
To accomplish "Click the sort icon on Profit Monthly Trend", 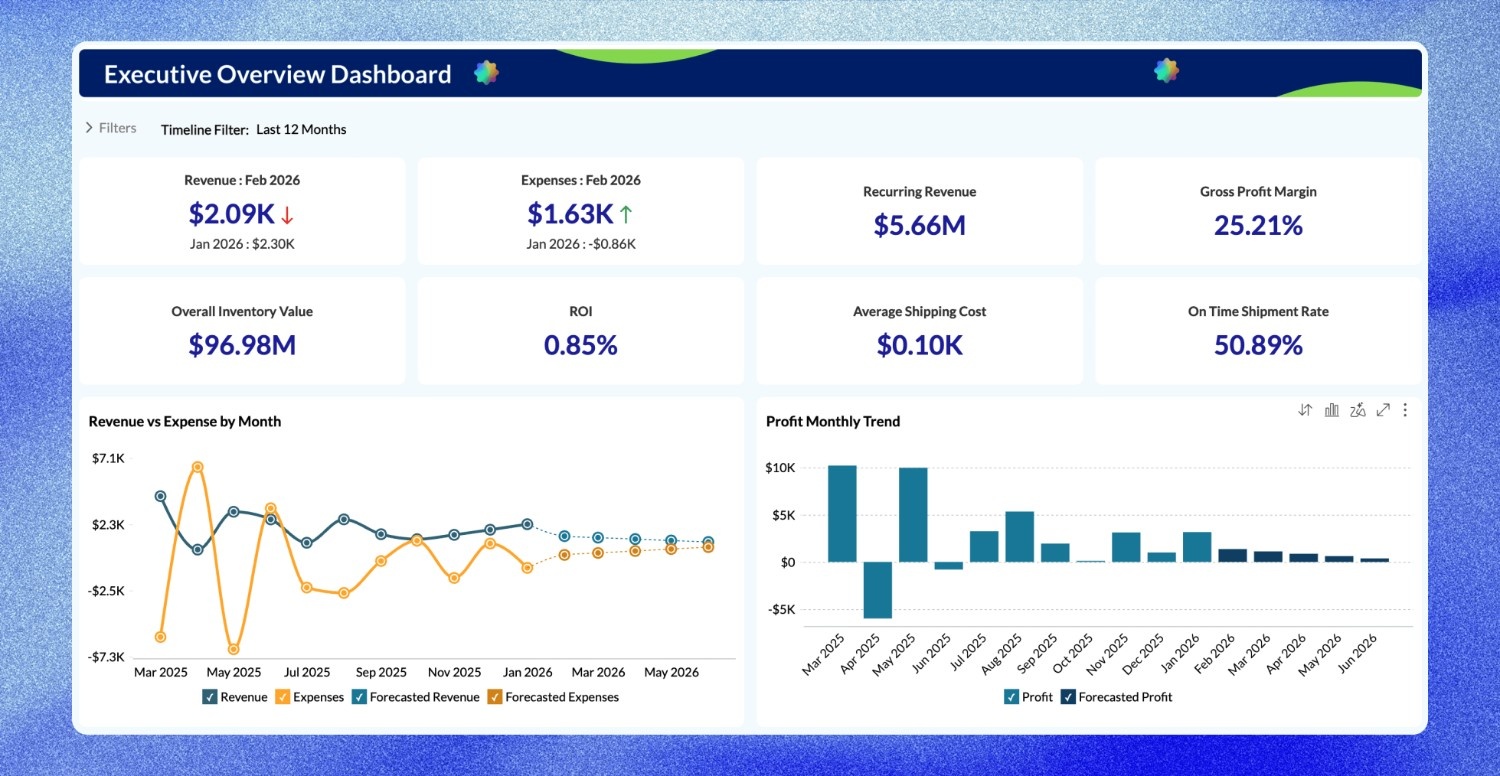I will pyautogui.click(x=1305, y=410).
